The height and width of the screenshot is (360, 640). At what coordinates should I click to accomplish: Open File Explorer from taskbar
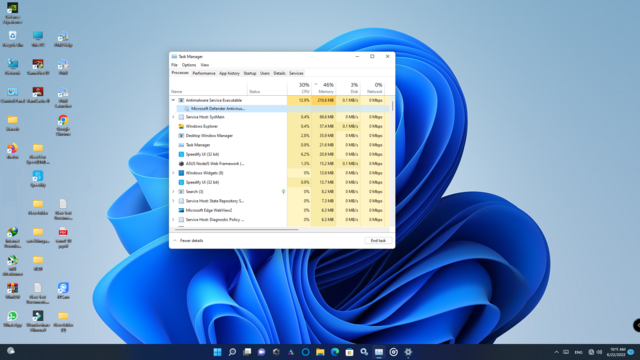point(320,352)
